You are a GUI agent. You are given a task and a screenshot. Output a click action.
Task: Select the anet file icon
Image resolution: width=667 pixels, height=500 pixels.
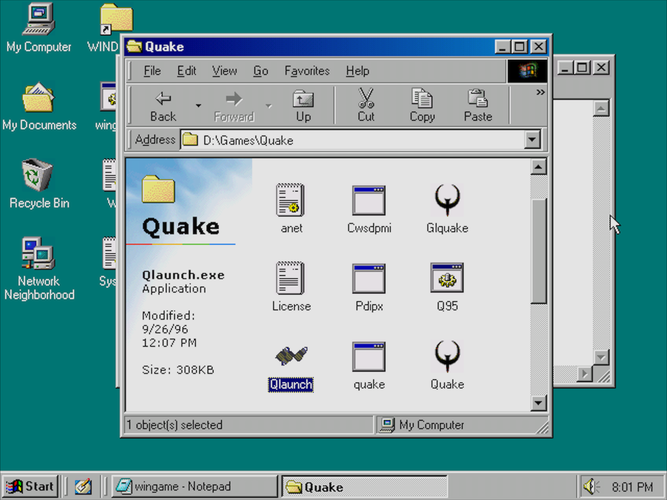291,201
